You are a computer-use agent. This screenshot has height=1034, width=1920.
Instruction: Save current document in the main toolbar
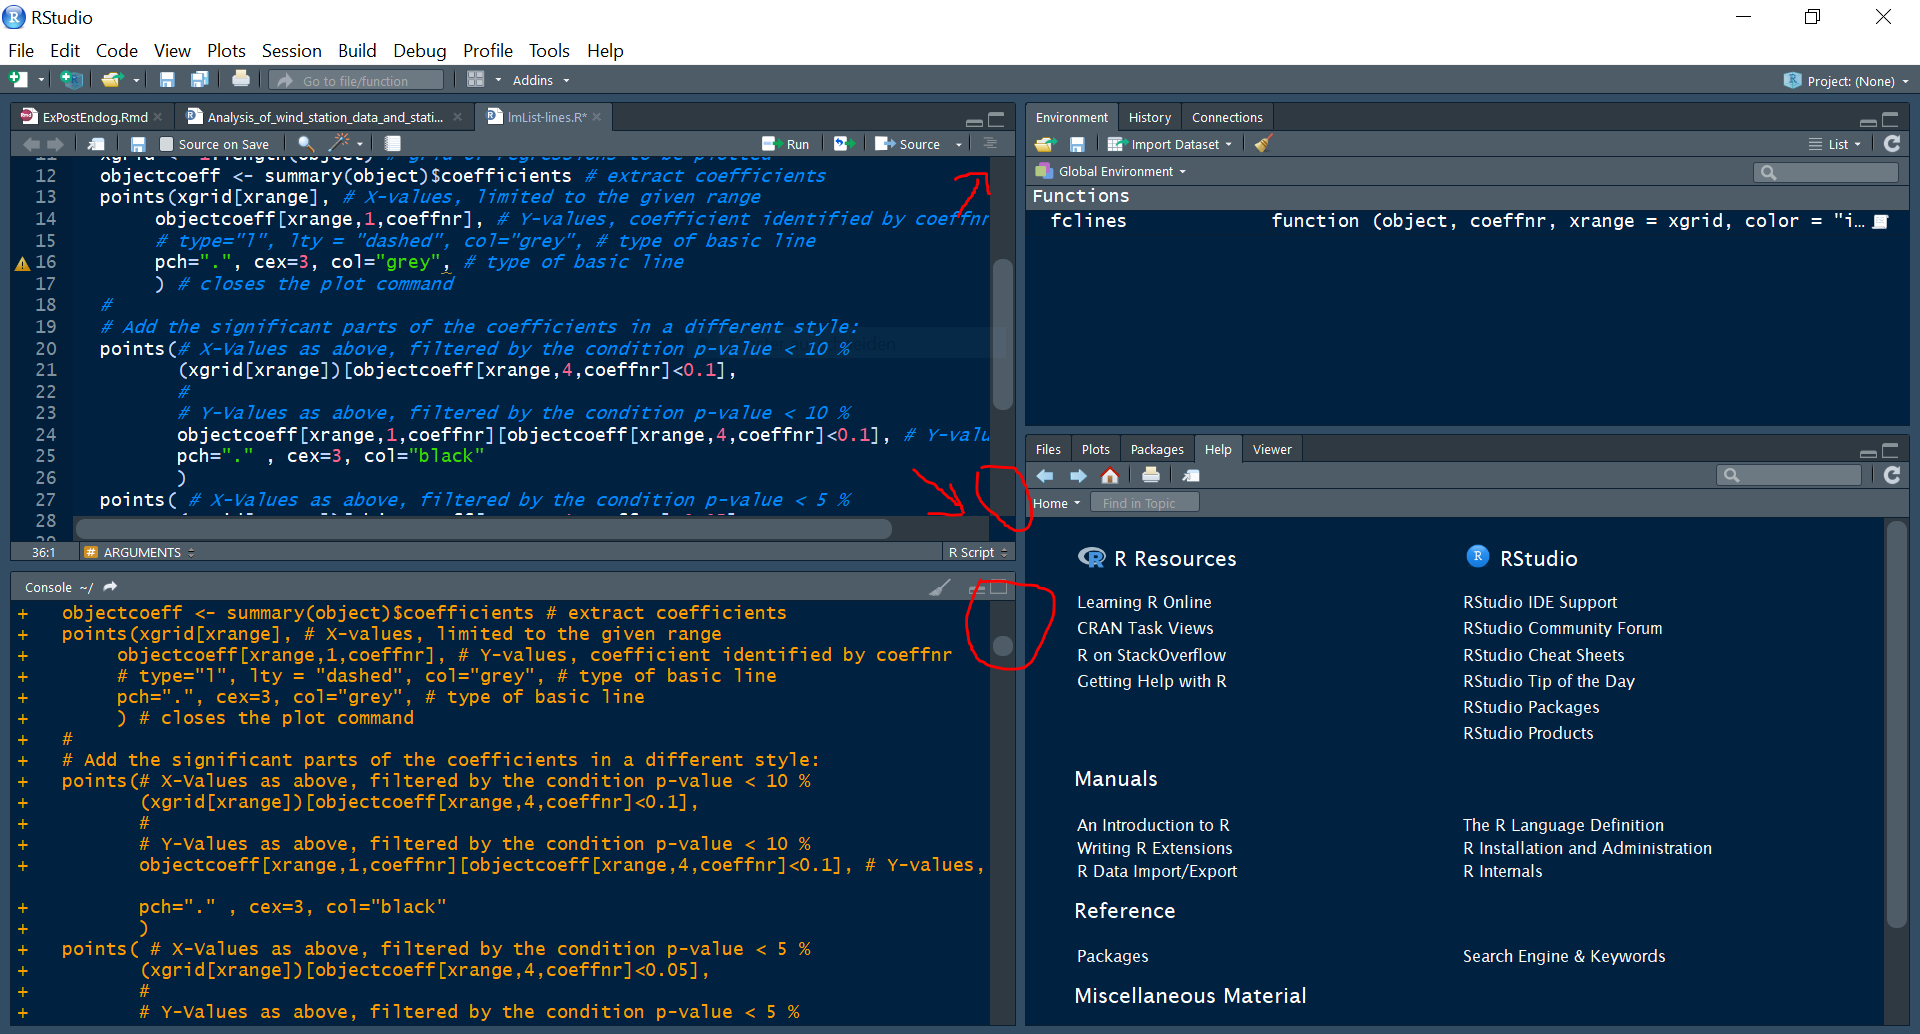pyautogui.click(x=167, y=80)
